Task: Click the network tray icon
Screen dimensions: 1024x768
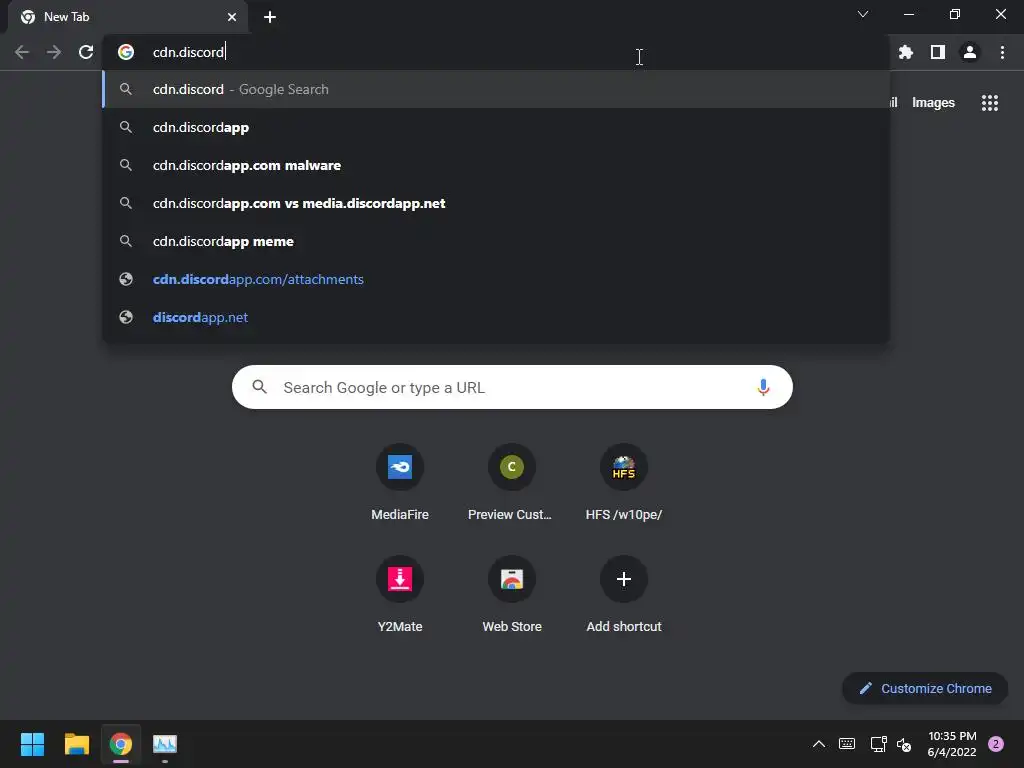Action: (878, 744)
